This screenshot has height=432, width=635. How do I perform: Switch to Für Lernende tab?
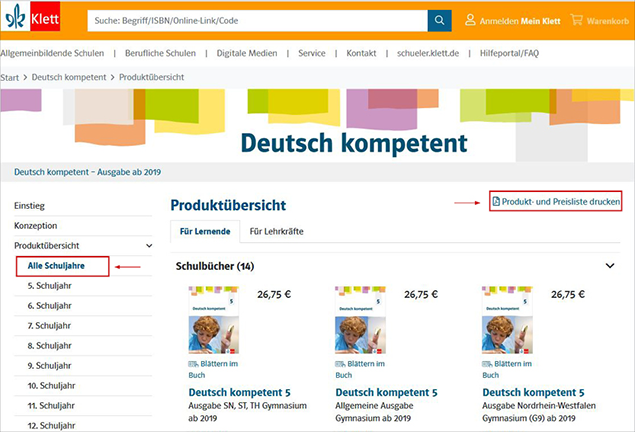click(x=205, y=232)
